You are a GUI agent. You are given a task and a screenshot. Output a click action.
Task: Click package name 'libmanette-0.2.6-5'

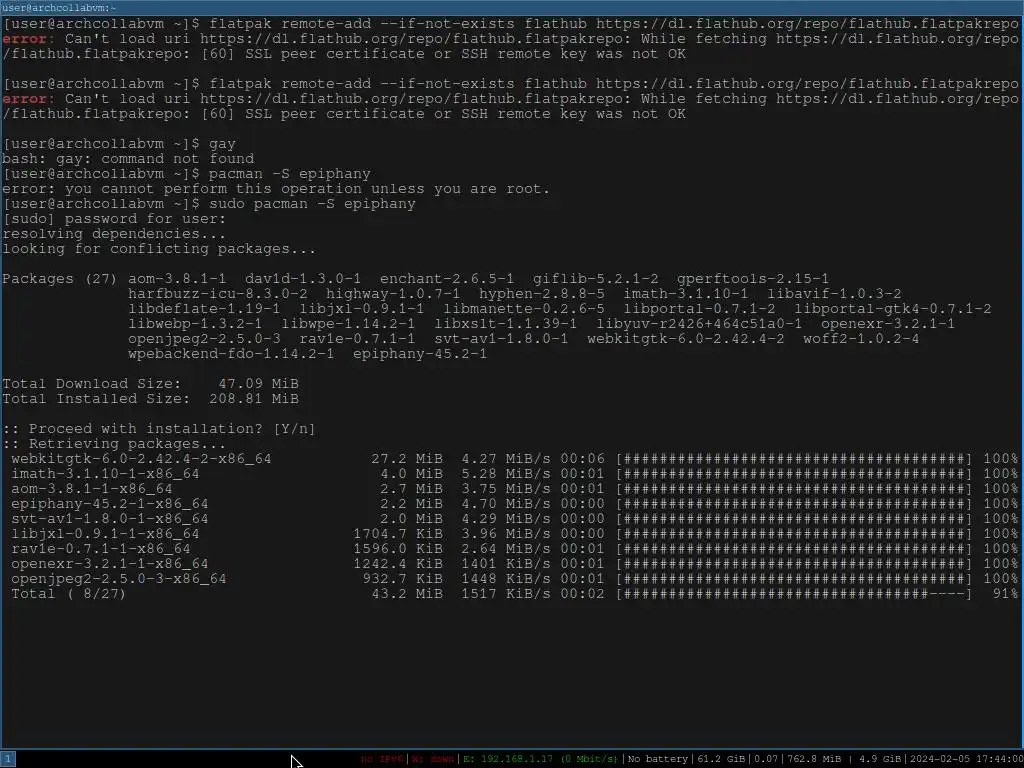click(x=524, y=309)
